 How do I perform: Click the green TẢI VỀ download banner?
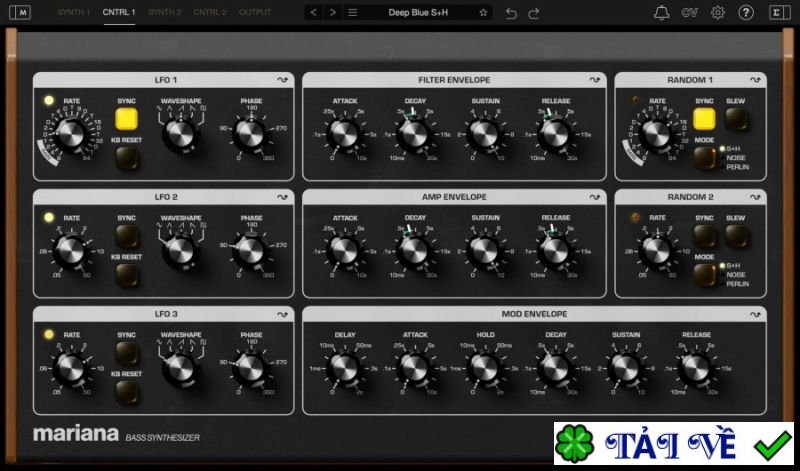673,445
